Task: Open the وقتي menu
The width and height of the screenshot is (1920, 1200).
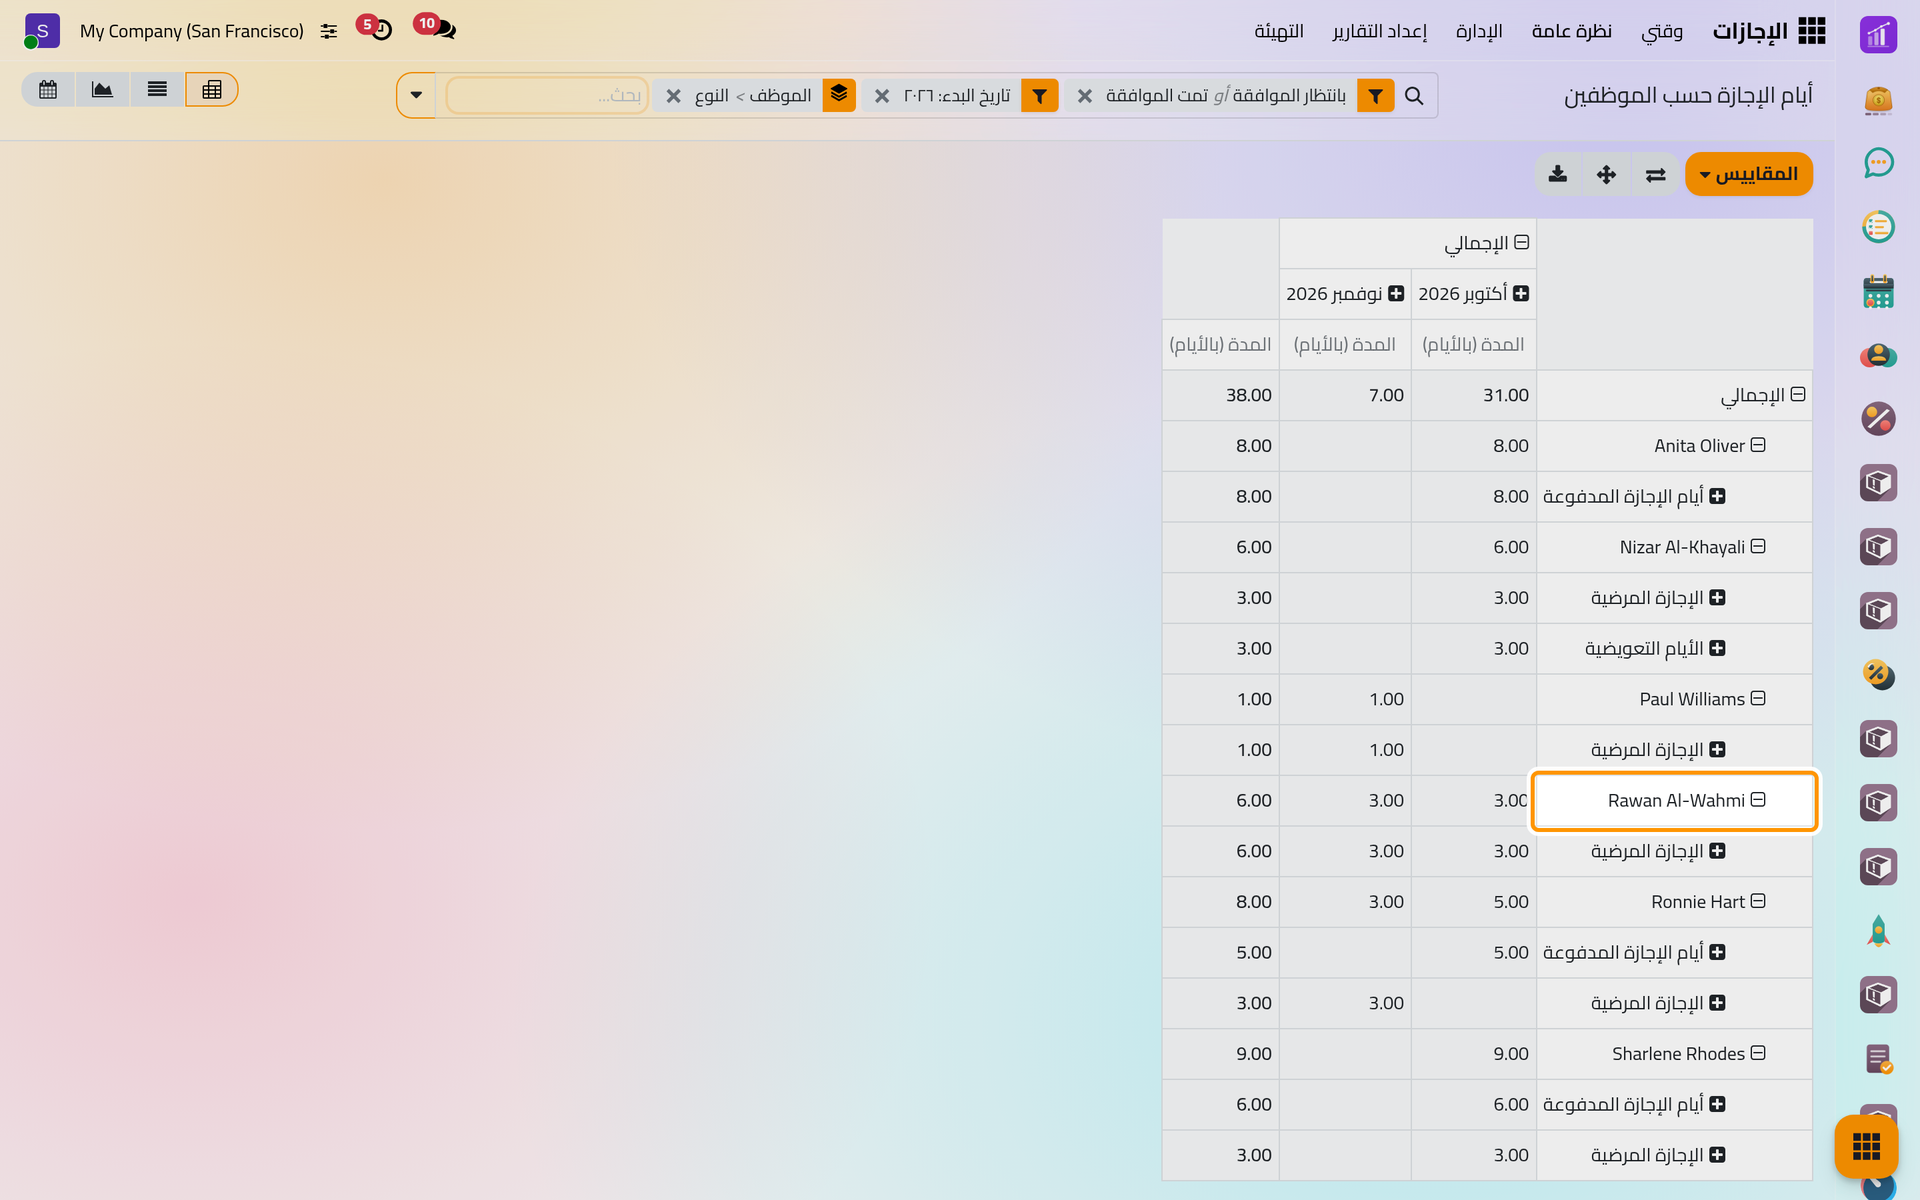Action: coord(1662,32)
